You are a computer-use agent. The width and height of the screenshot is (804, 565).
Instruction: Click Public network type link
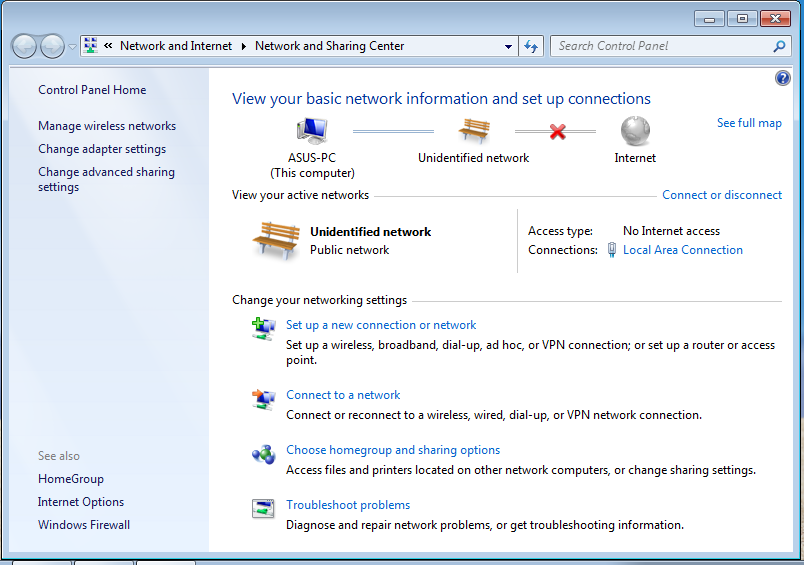pos(349,250)
